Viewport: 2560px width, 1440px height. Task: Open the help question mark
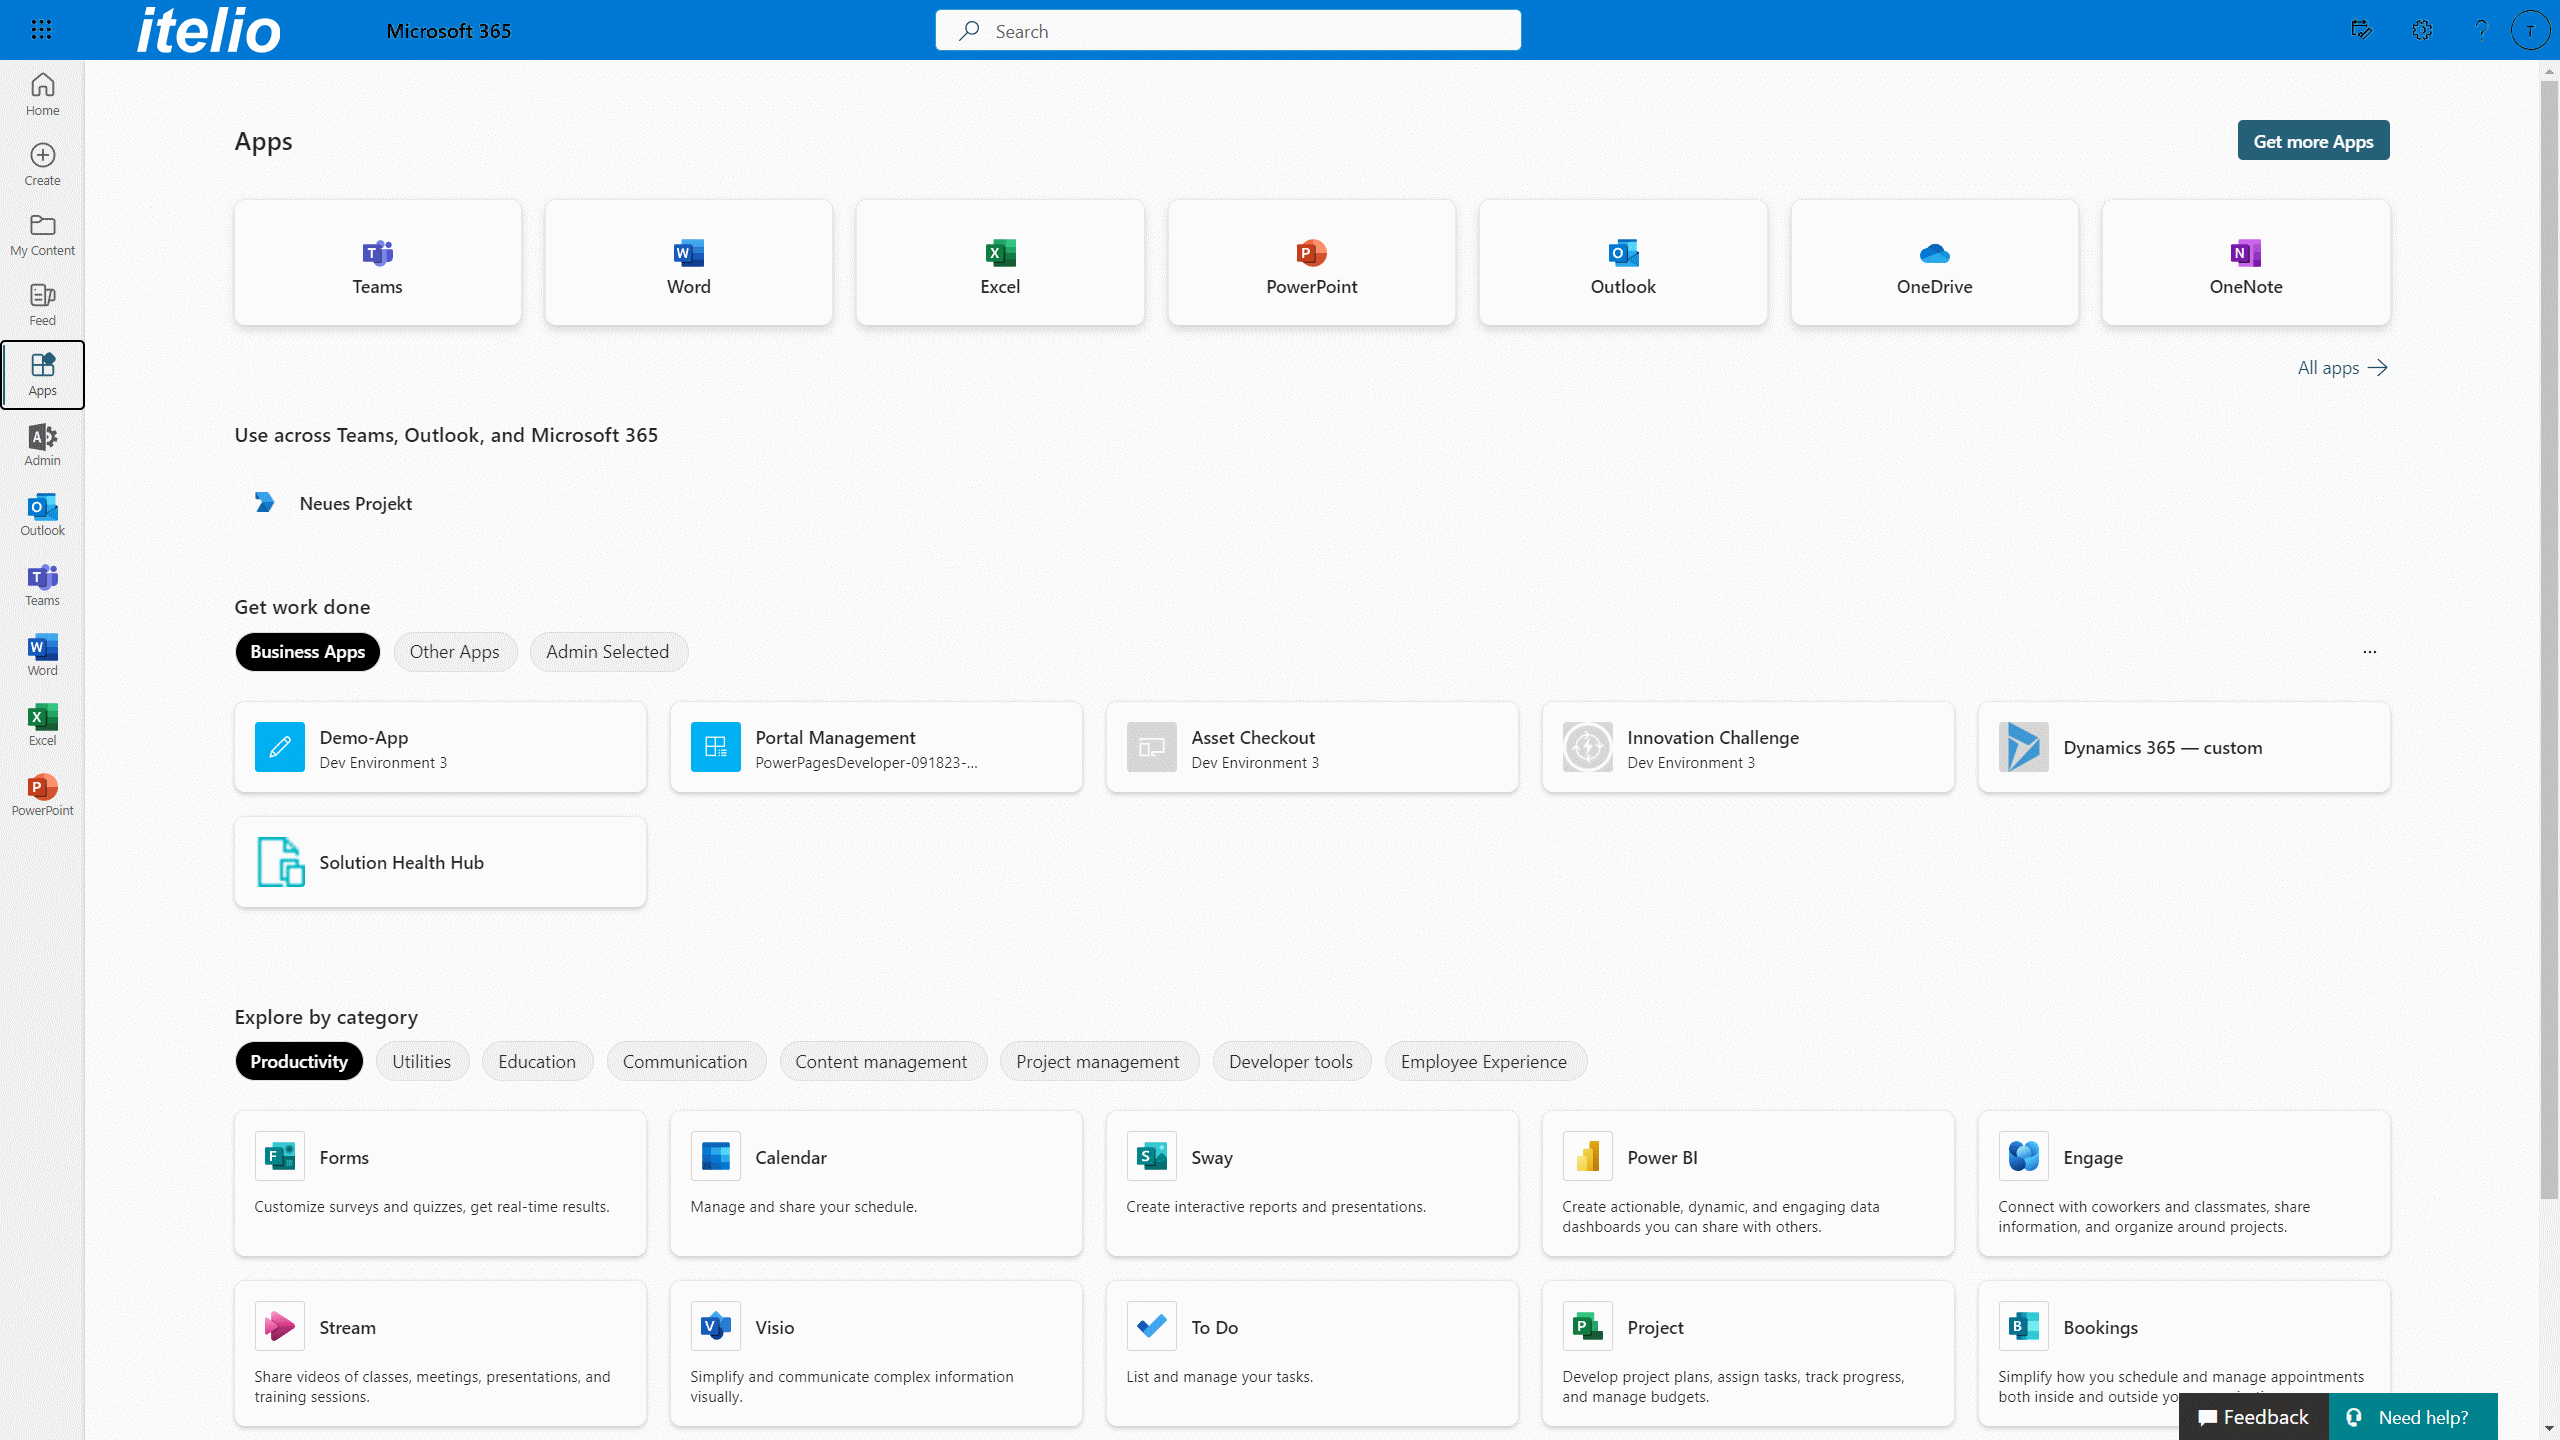[2481, 30]
